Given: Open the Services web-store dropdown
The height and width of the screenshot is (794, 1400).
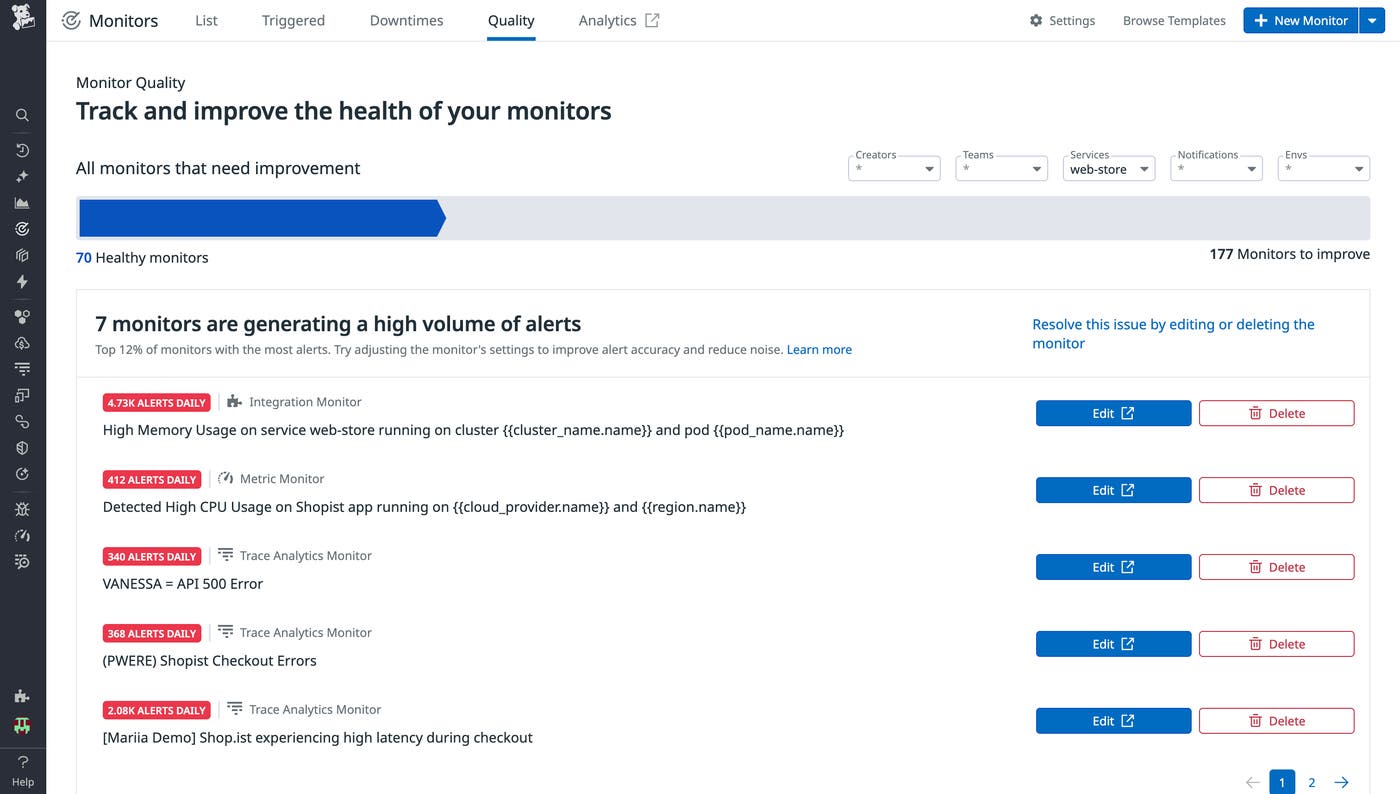Looking at the screenshot, I should tap(1109, 169).
